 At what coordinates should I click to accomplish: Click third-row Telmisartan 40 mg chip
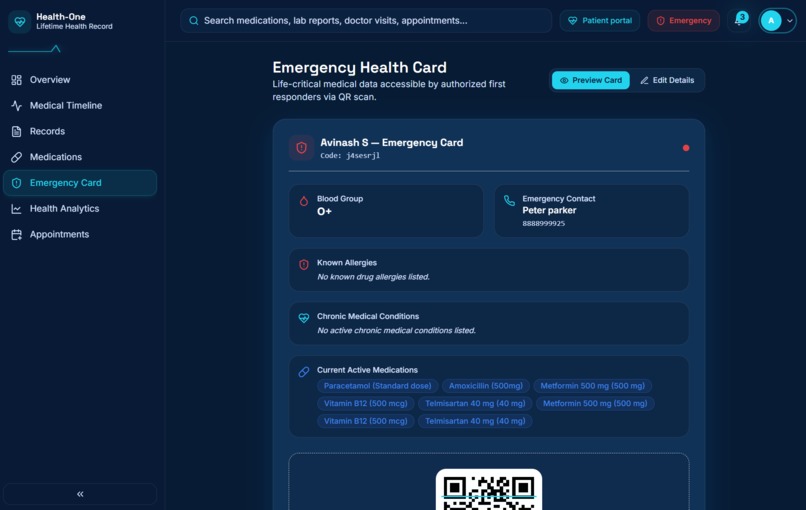pyautogui.click(x=475, y=421)
